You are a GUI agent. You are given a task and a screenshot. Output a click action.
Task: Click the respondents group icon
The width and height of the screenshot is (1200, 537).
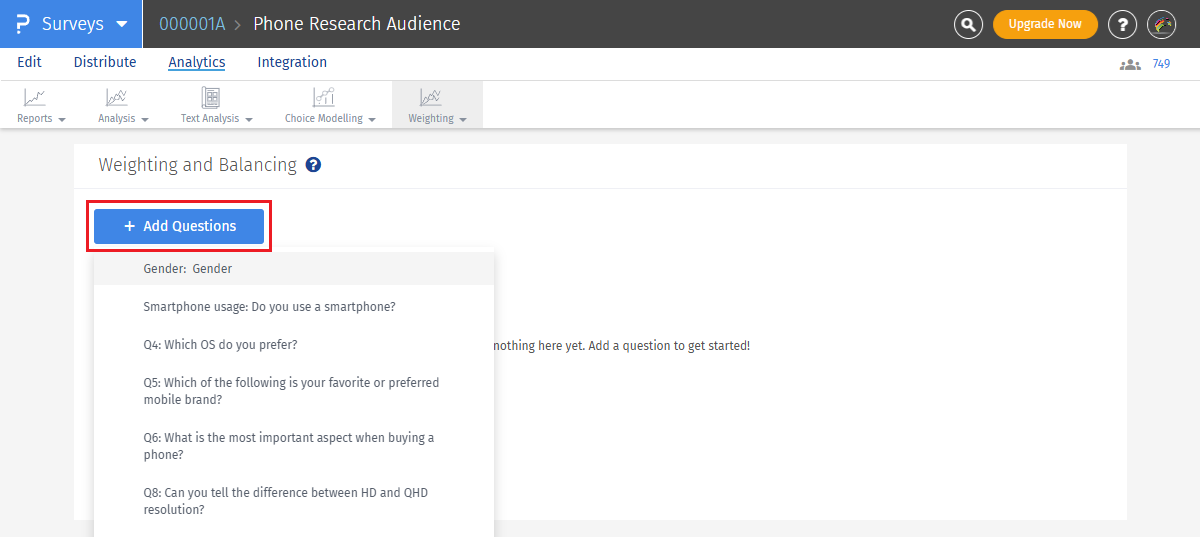1130,64
